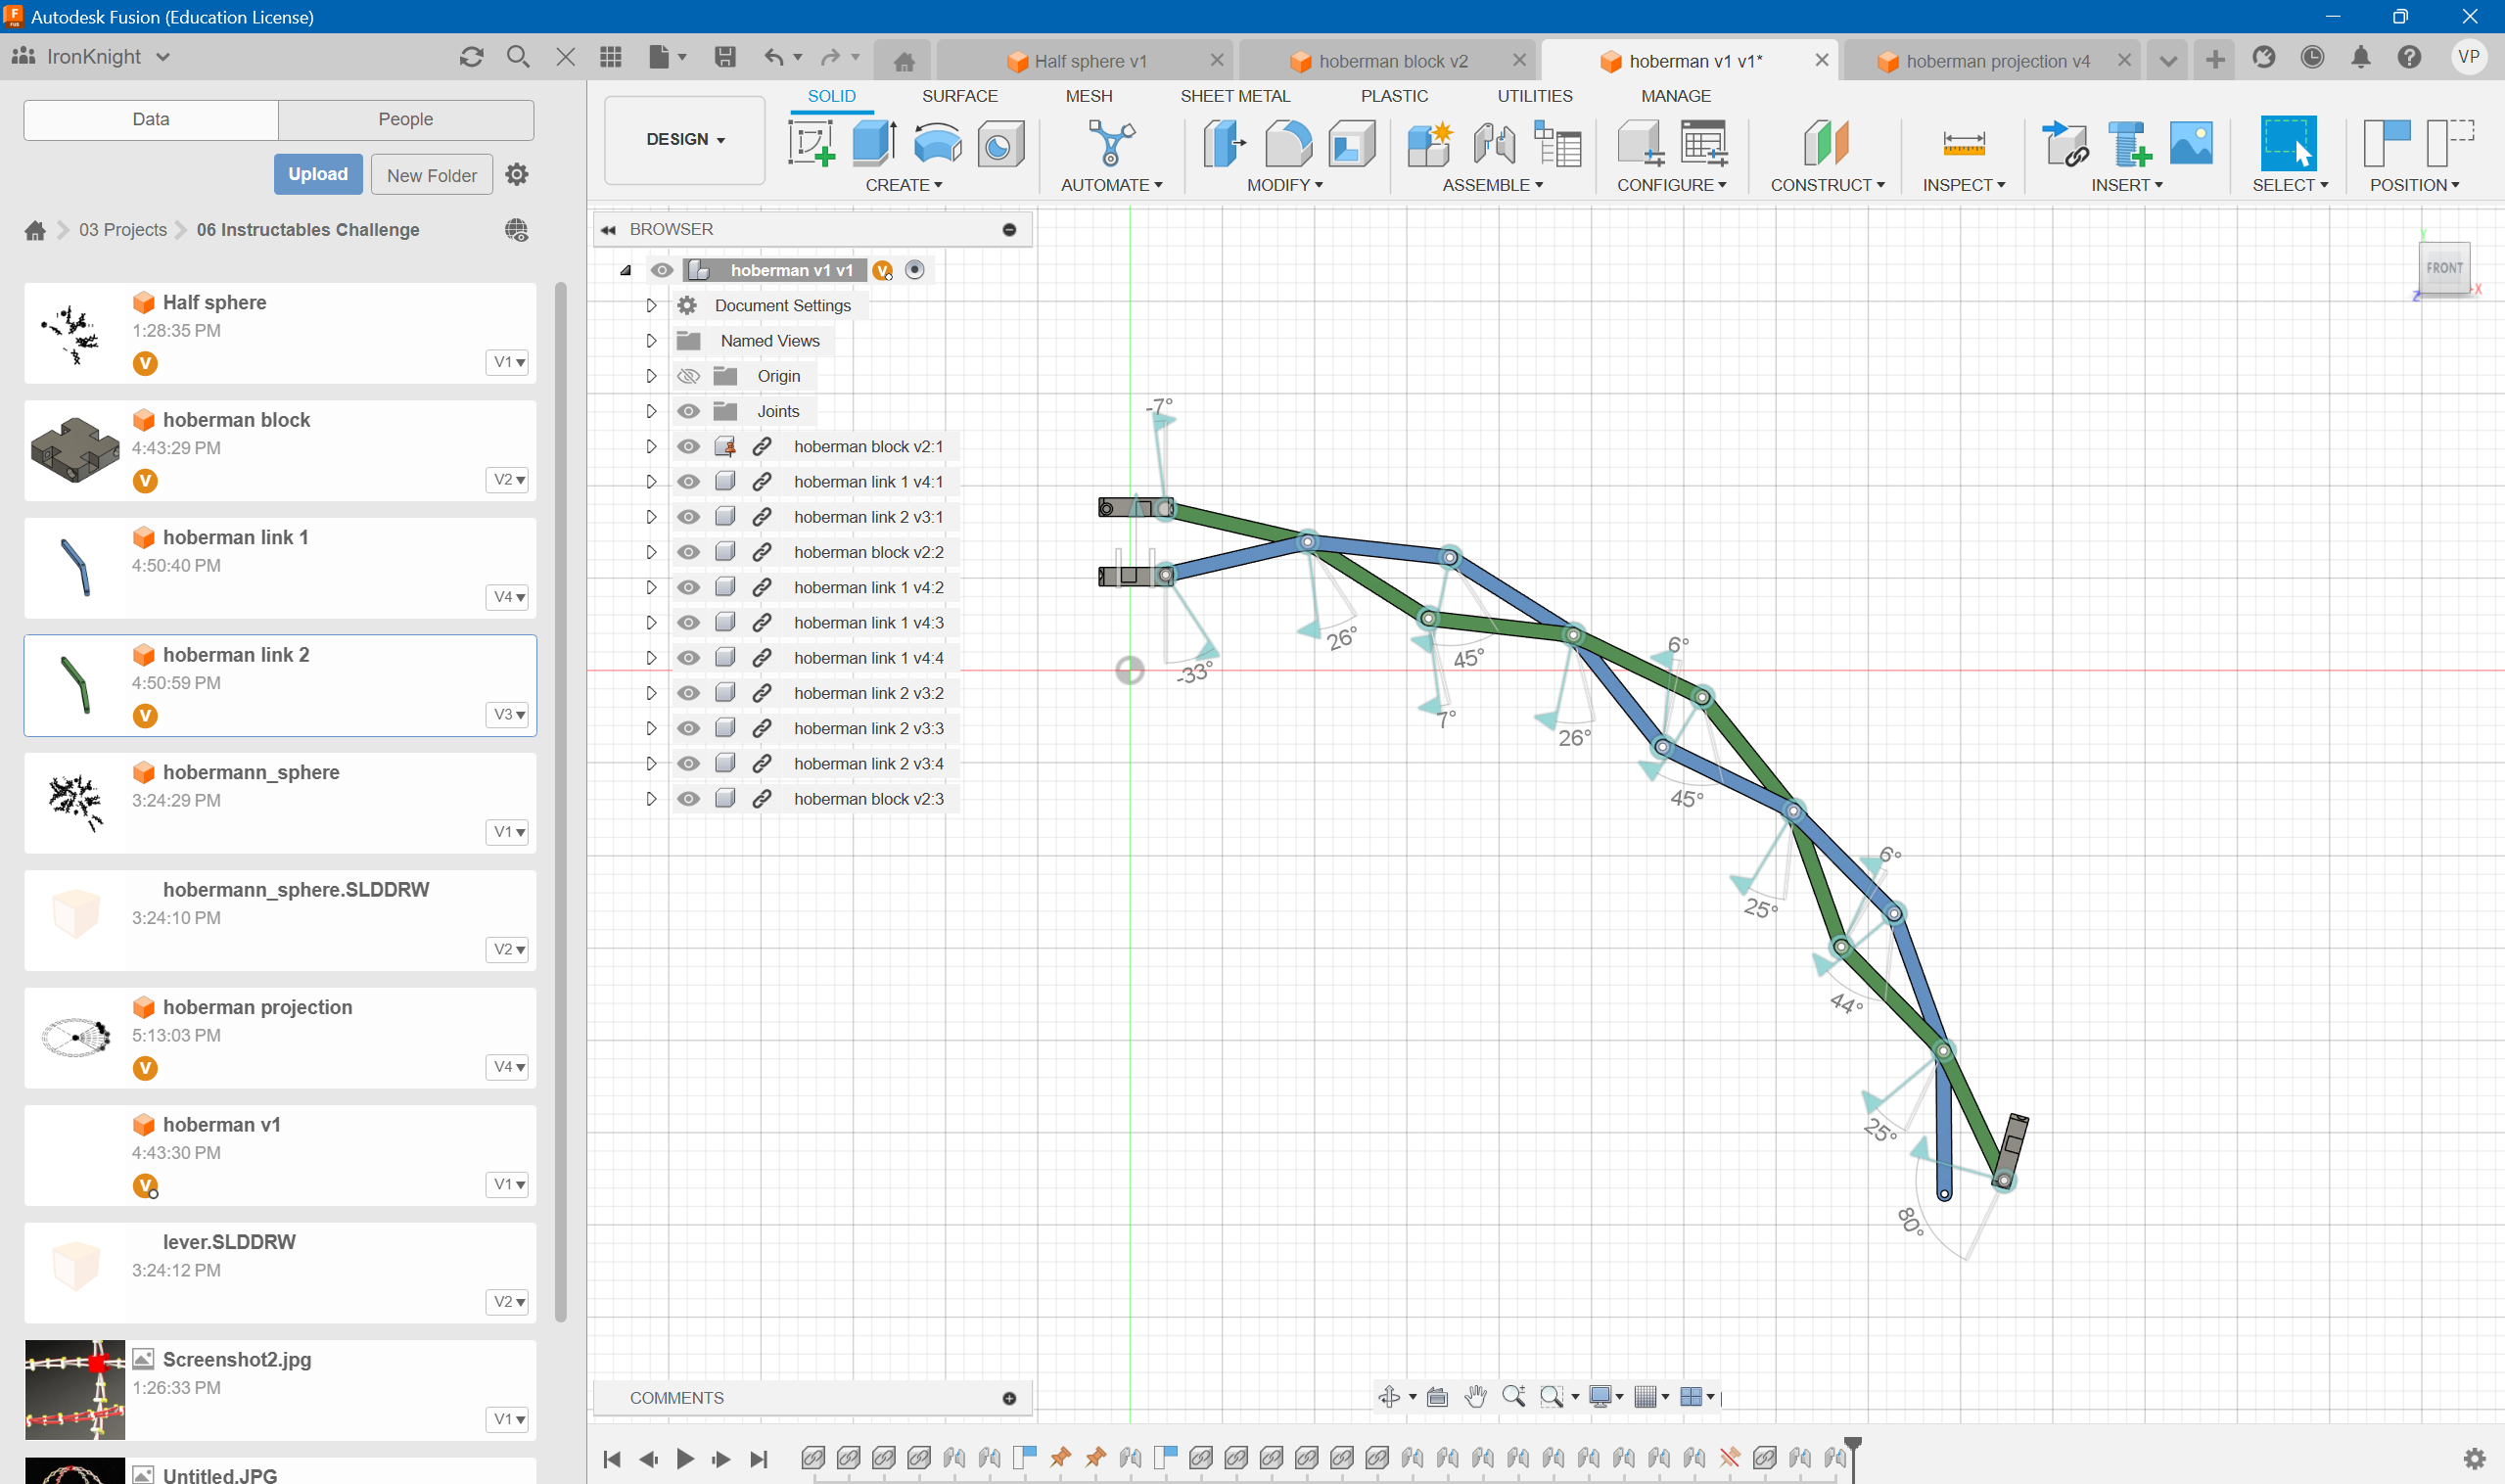
Task: Open the Automate fork icon
Action: point(1111,143)
